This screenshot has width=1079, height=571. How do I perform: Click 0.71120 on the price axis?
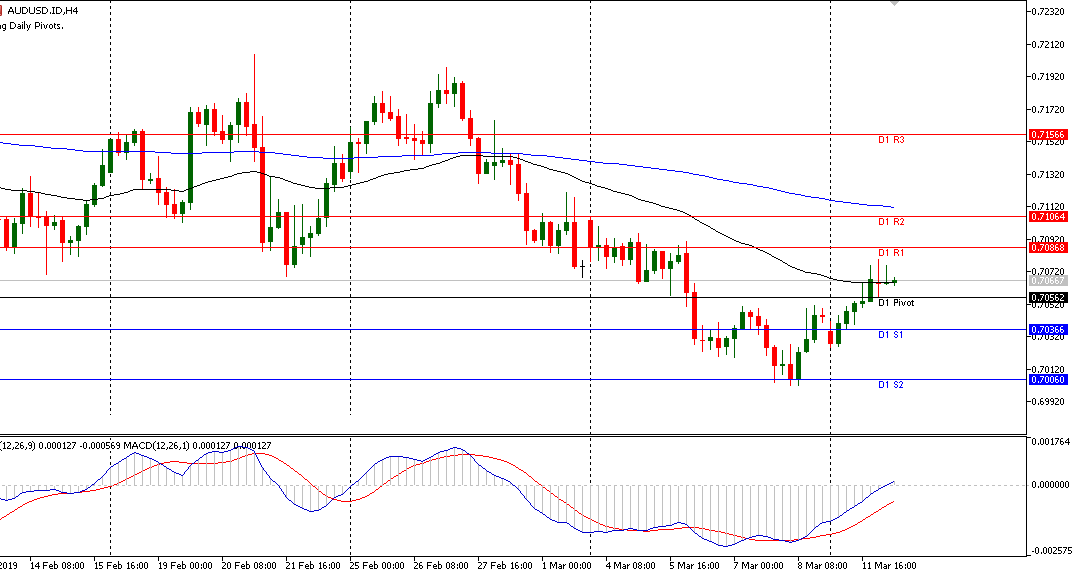[1049, 206]
